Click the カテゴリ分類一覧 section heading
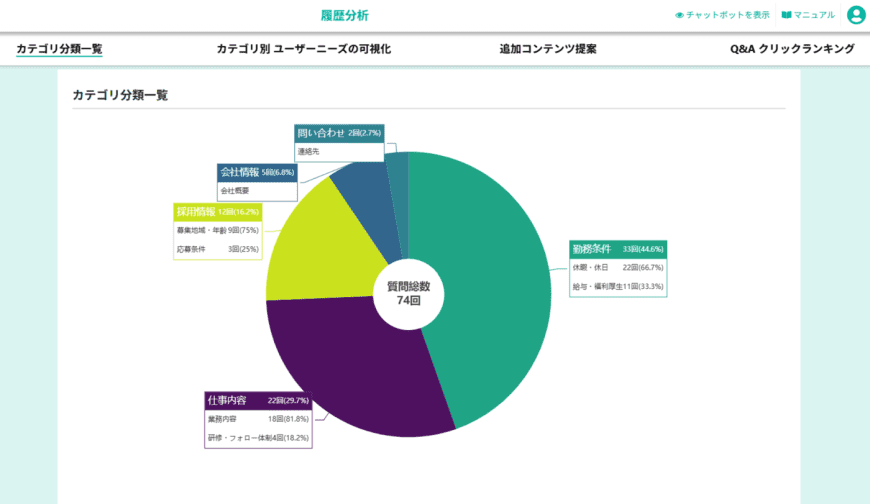Viewport: 870px width, 504px height. [120, 95]
